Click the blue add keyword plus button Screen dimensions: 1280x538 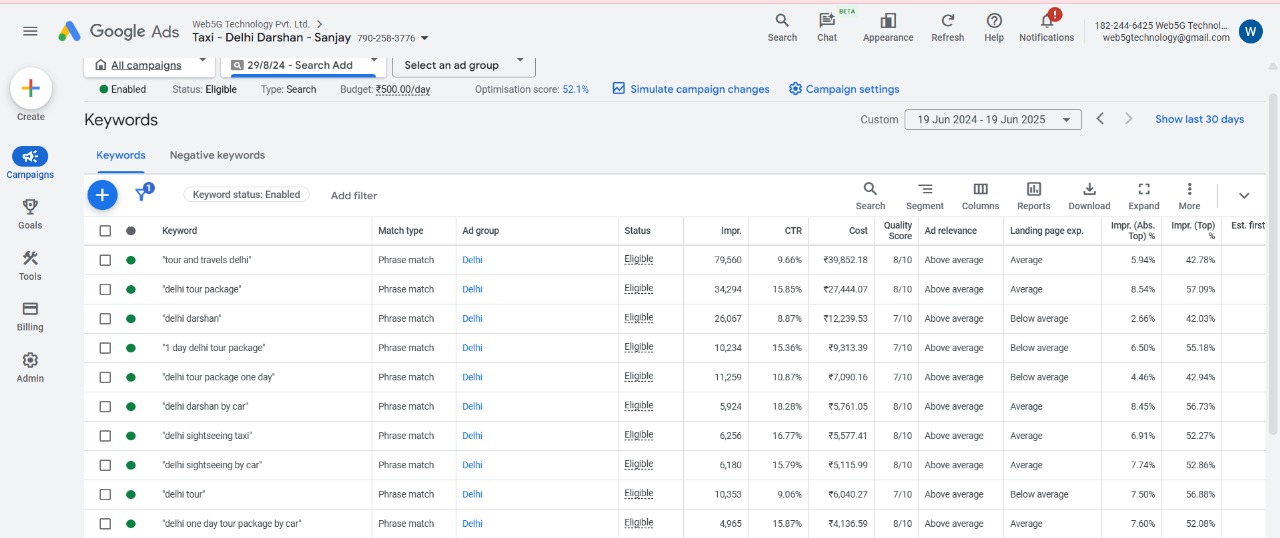pos(102,195)
